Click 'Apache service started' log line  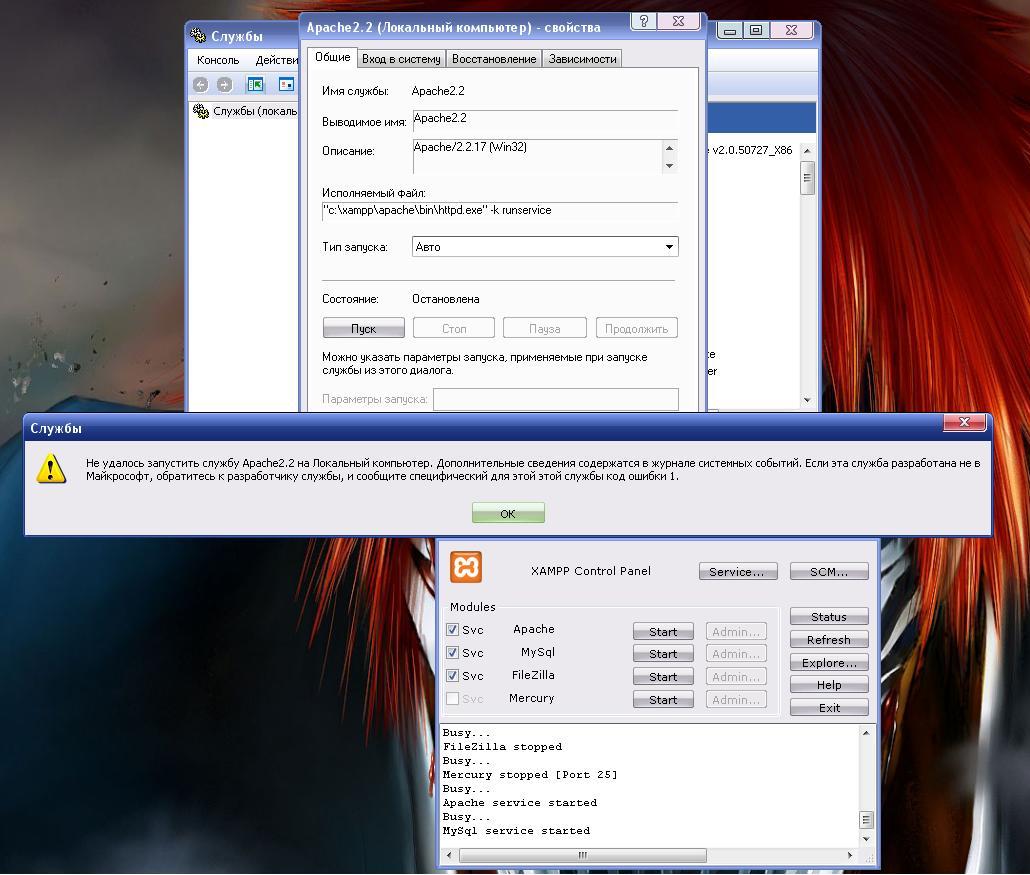coord(520,803)
